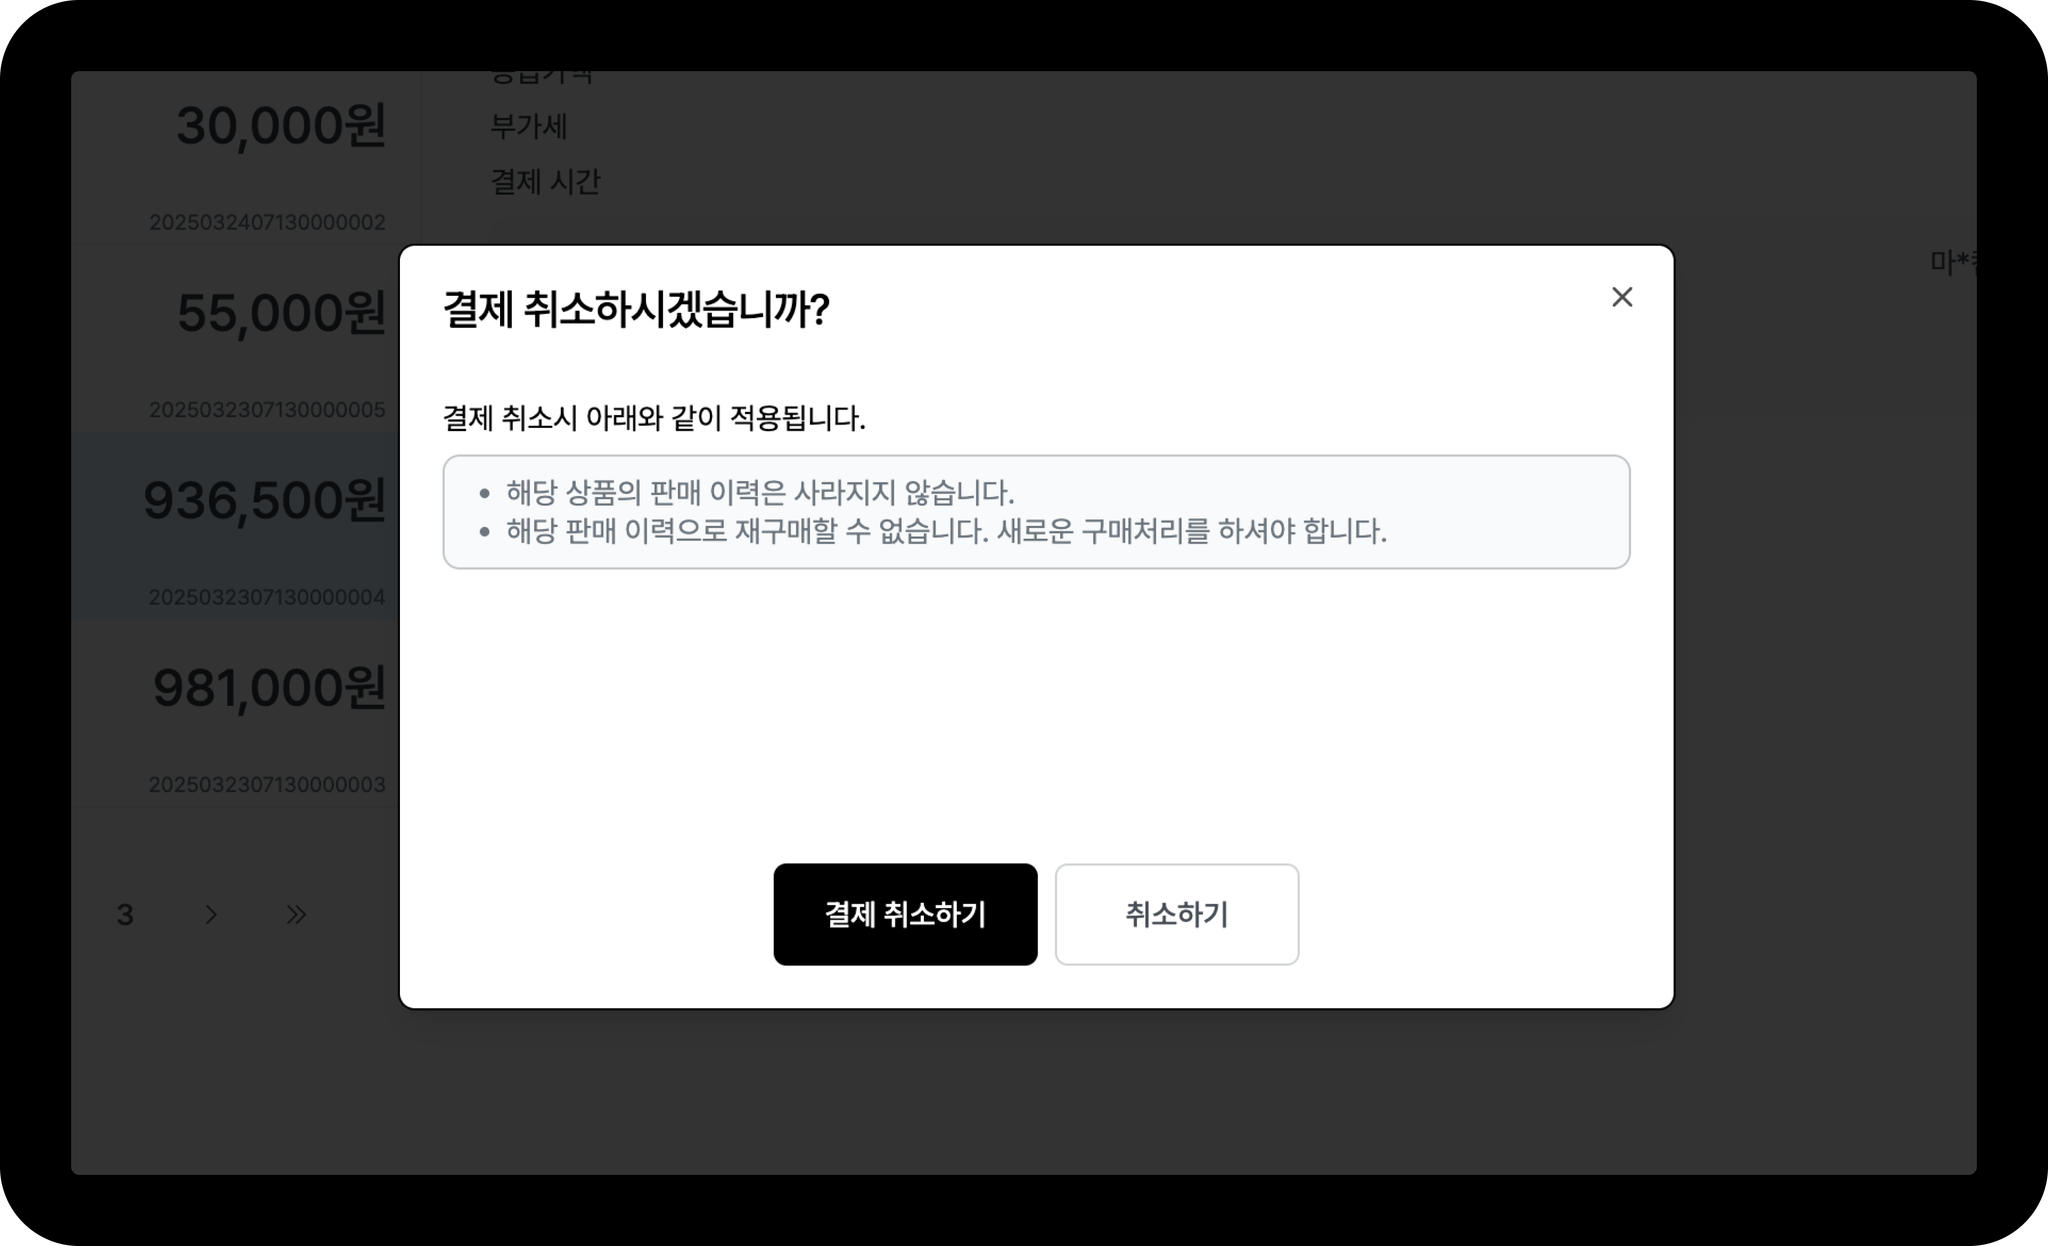Jump to the last page with the double chevron
Viewport: 2048px width, 1246px height.
click(296, 914)
